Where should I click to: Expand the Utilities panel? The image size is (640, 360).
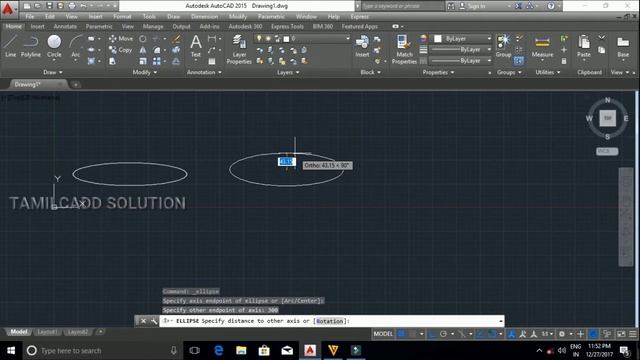tap(548, 72)
